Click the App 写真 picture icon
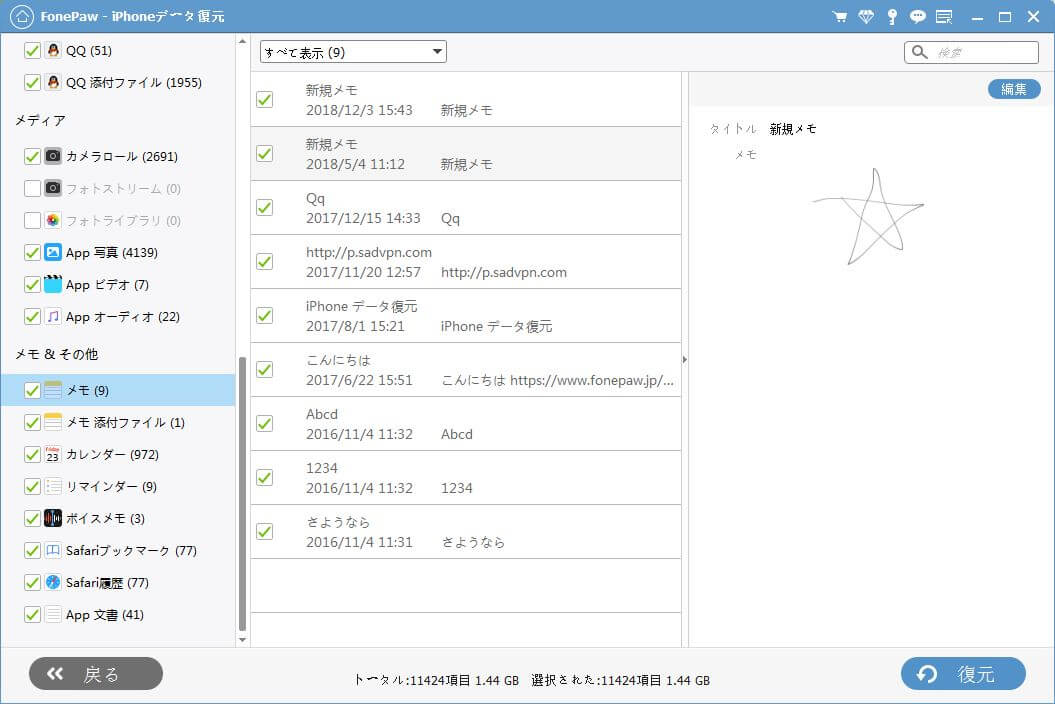 (x=53, y=252)
